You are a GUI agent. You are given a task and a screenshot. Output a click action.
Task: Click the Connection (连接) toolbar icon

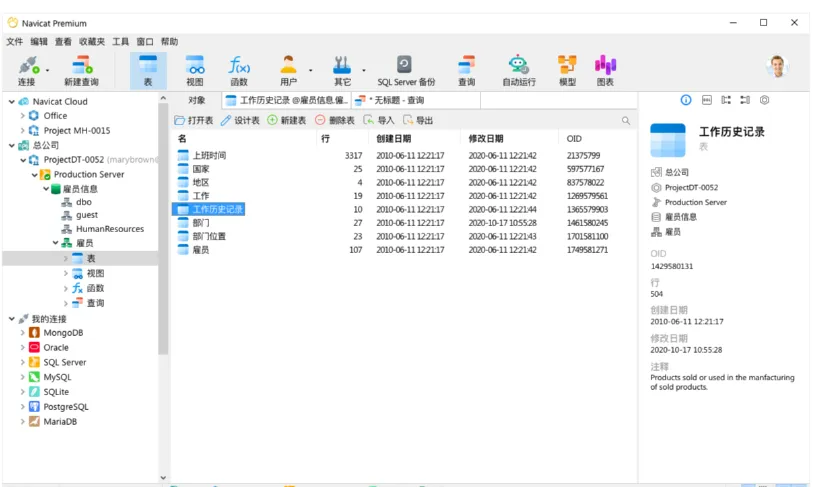tap(27, 71)
